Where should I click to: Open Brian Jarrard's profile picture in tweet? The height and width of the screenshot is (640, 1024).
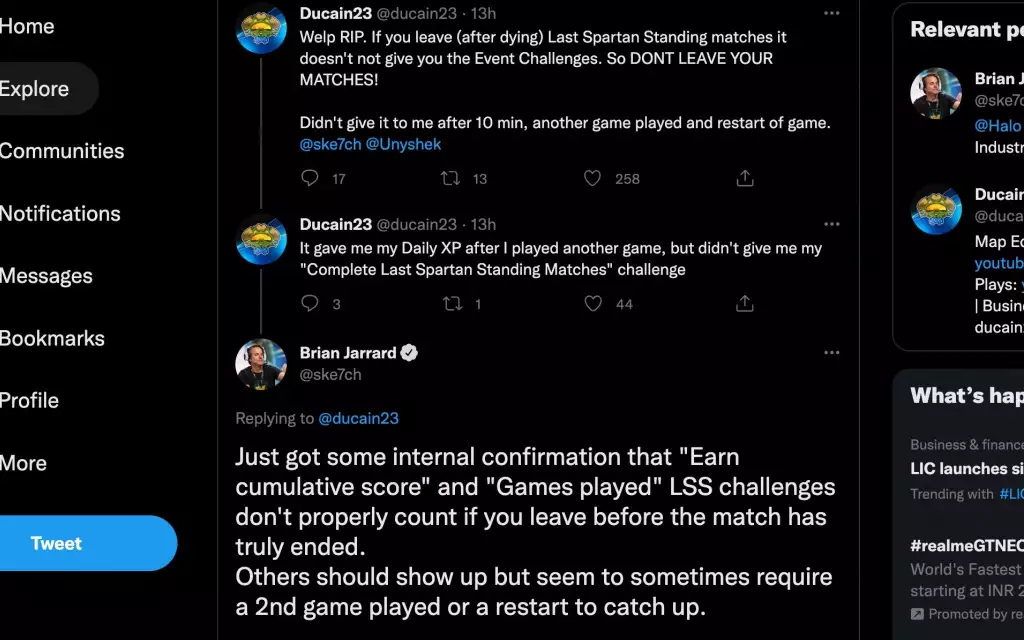(x=261, y=364)
